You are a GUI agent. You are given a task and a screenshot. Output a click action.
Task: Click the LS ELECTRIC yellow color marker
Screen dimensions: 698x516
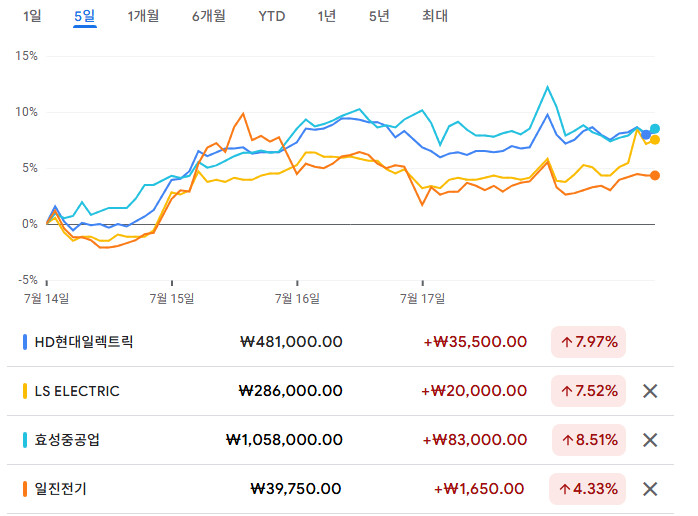coord(25,391)
